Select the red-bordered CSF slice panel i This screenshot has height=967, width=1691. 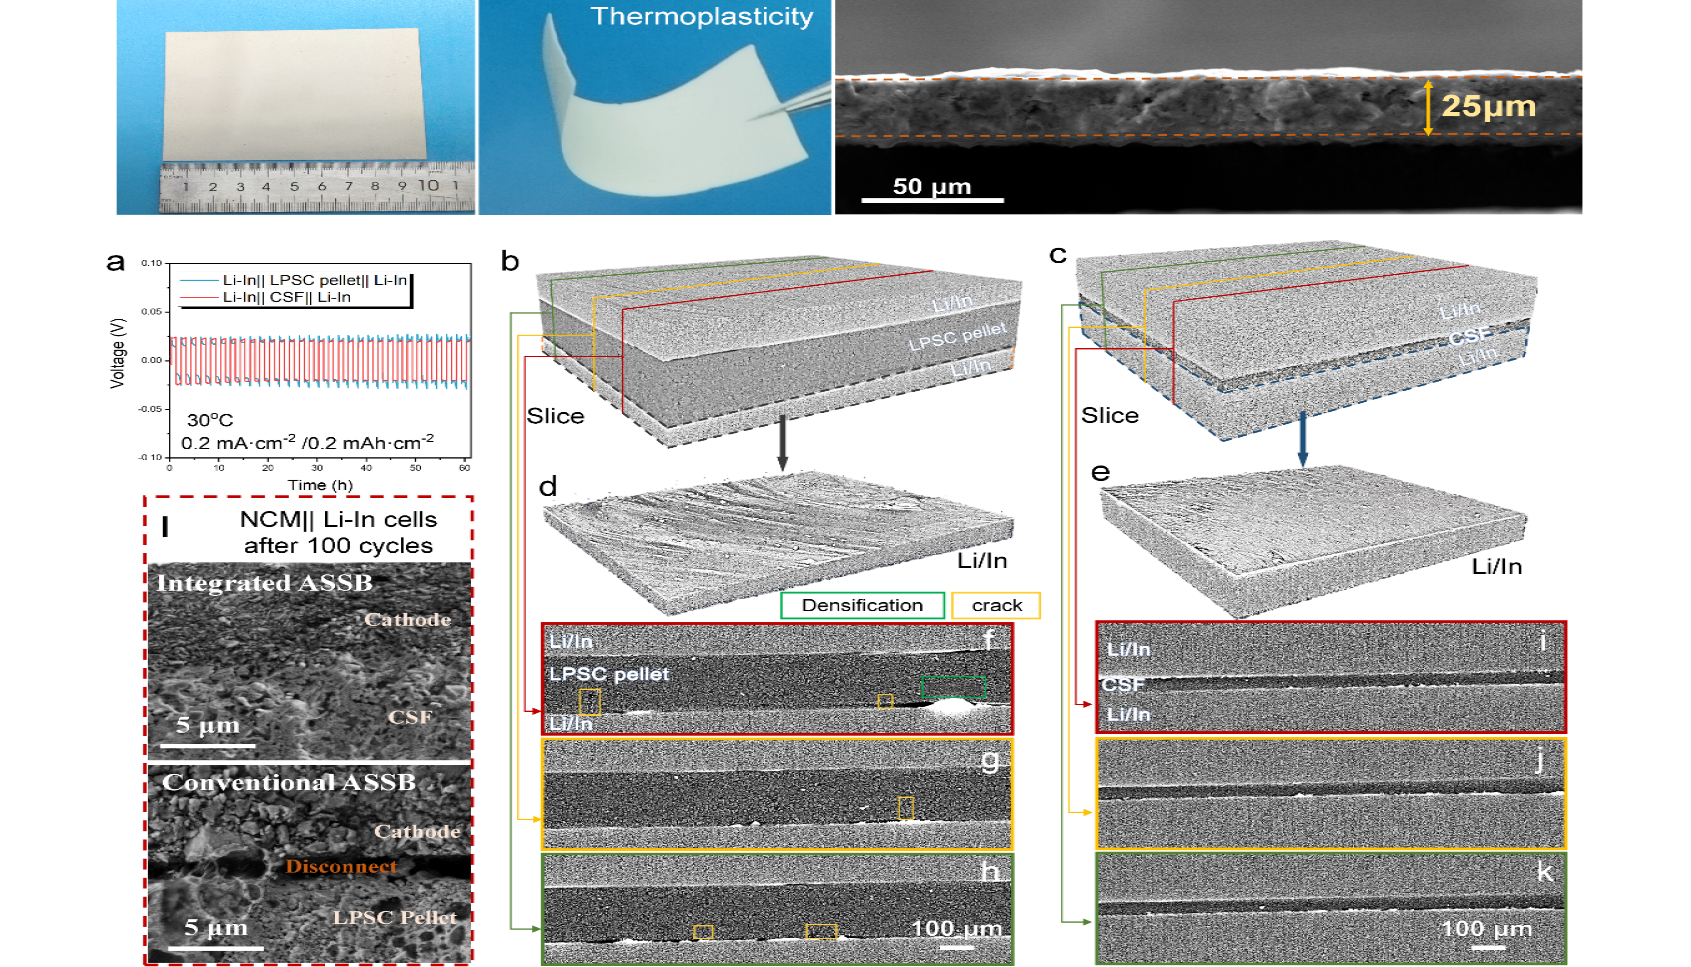coord(1330,677)
